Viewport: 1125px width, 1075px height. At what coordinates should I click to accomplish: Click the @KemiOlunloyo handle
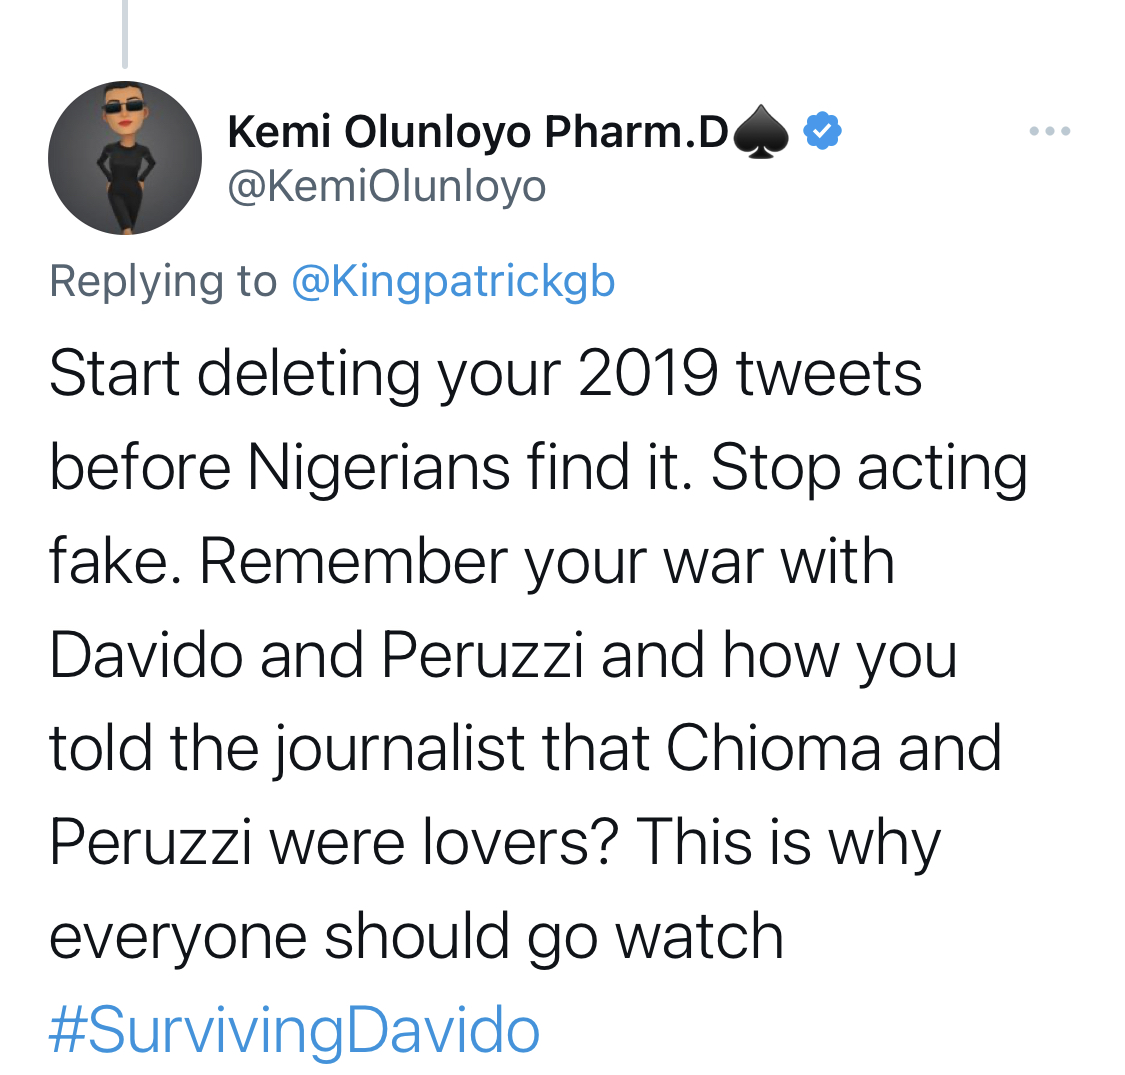point(387,187)
